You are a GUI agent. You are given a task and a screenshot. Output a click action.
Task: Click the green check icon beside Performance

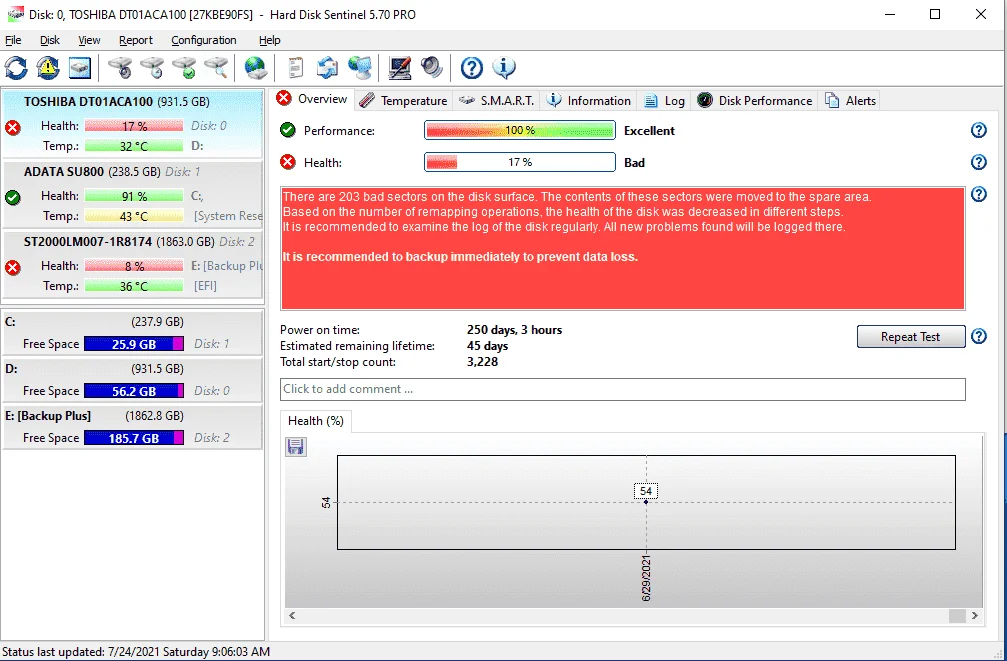point(288,130)
